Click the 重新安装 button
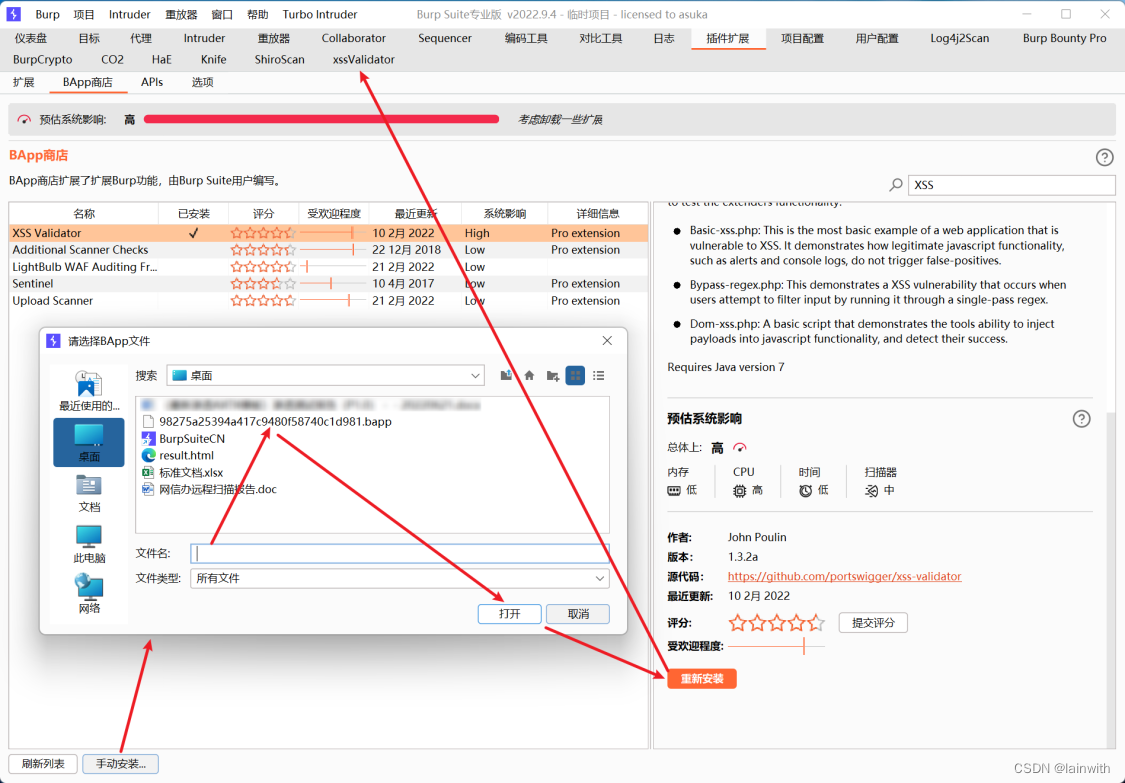Image resolution: width=1125 pixels, height=783 pixels. pyautogui.click(x=702, y=679)
